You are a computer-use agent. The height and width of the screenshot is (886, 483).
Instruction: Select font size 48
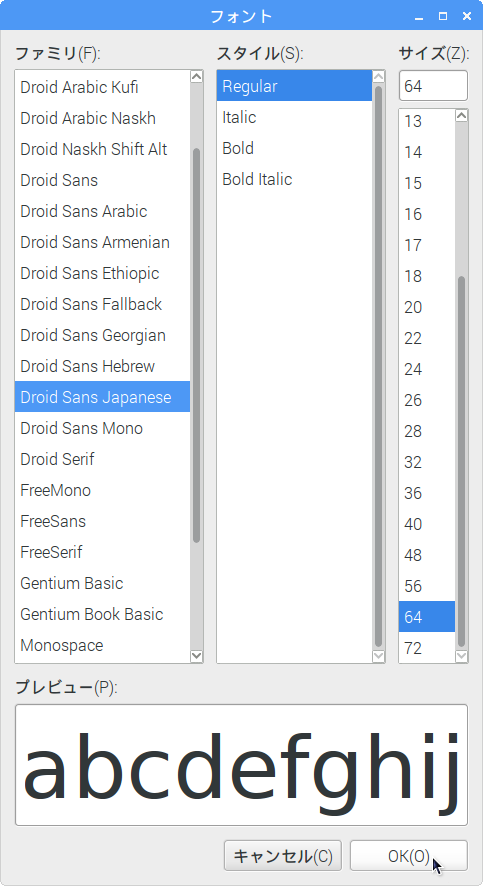point(427,555)
